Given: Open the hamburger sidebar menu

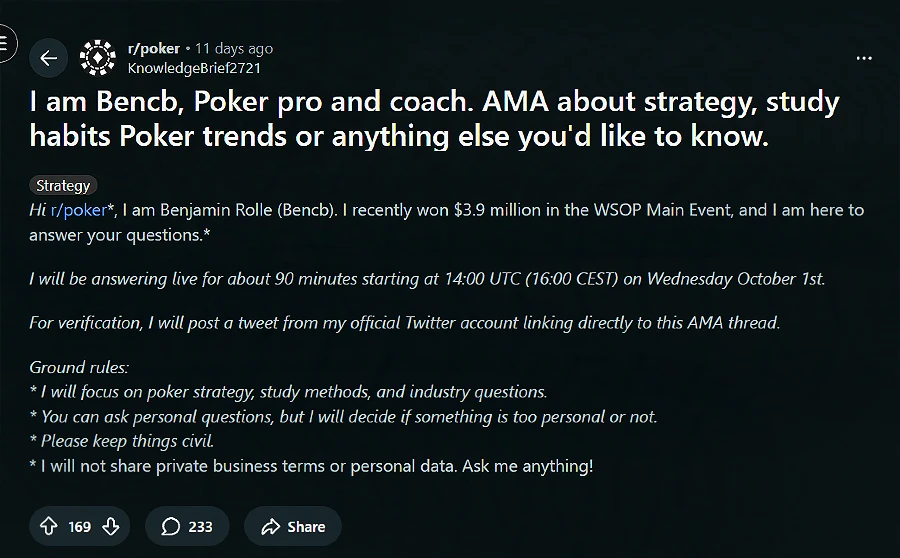Looking at the screenshot, I should click(5, 44).
